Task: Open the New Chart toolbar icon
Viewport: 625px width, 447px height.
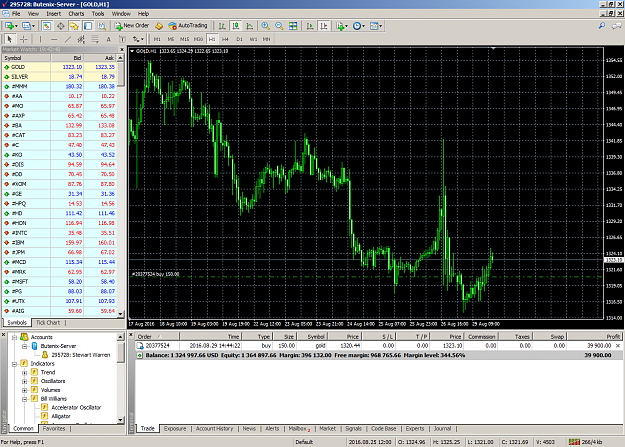Action: [10, 26]
